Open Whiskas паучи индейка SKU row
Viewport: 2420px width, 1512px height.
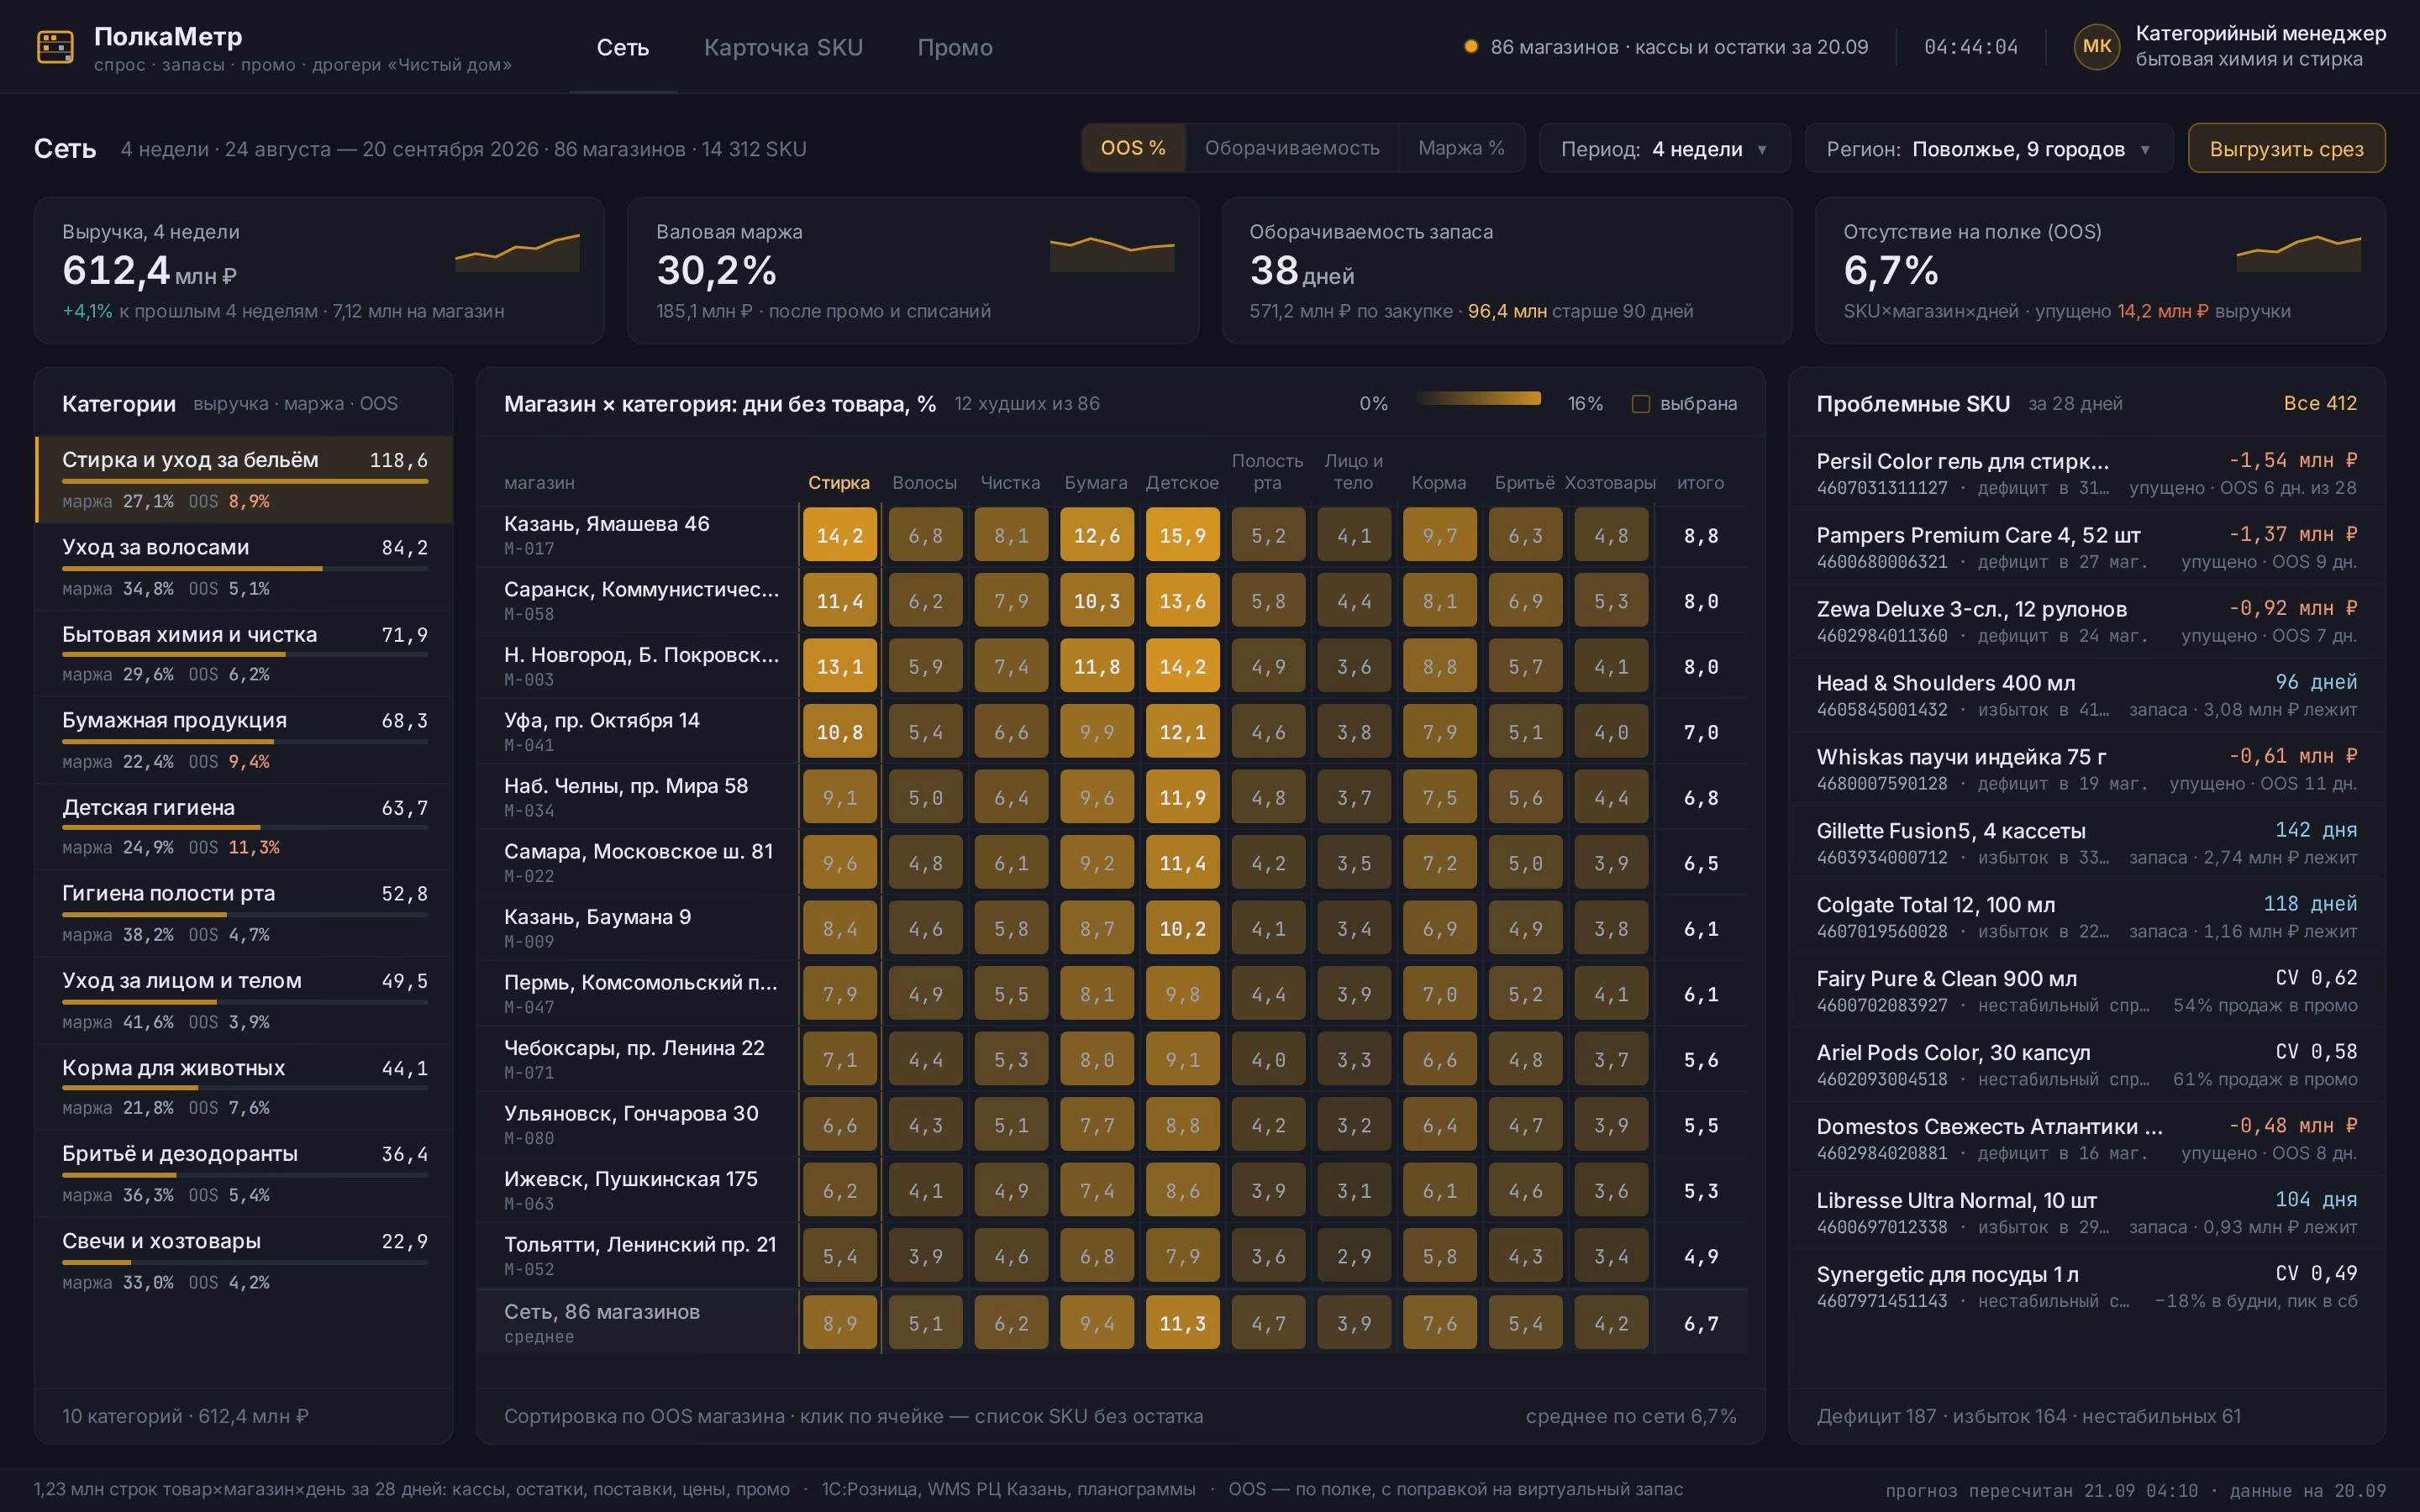2086,769
